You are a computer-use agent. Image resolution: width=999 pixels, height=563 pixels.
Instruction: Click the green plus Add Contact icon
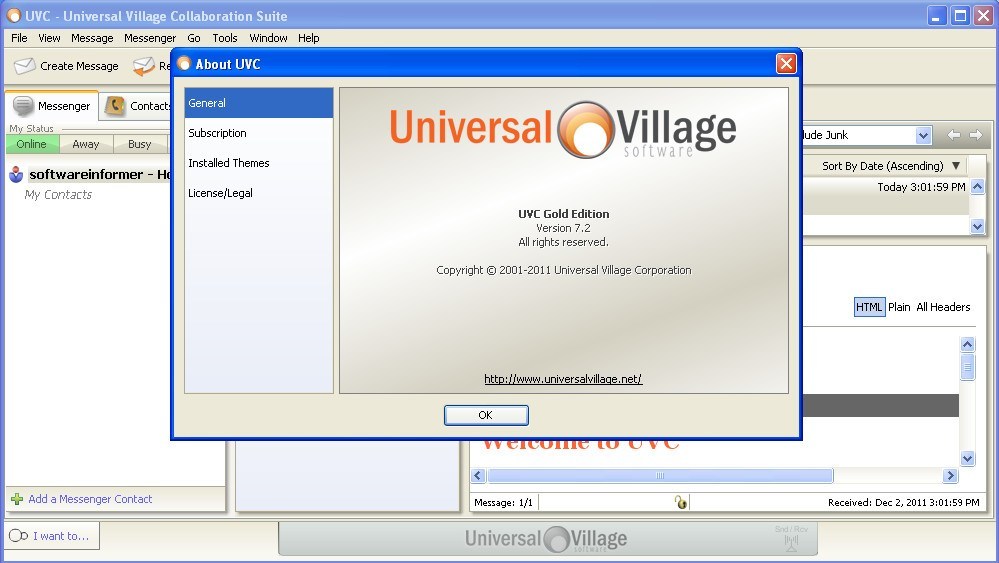[x=17, y=499]
